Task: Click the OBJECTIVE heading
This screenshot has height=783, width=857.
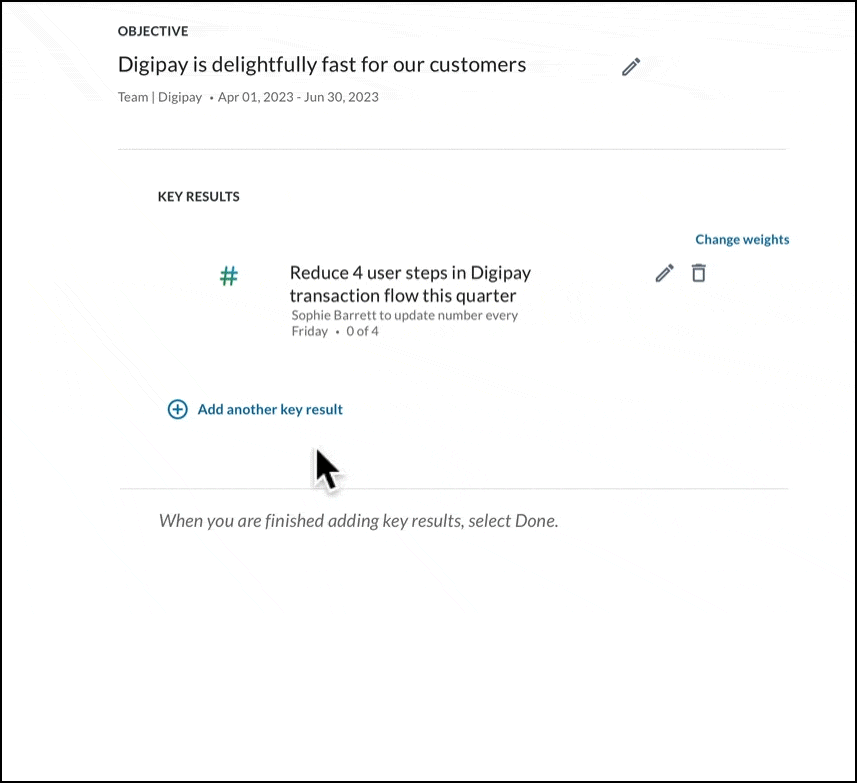Action: click(153, 31)
